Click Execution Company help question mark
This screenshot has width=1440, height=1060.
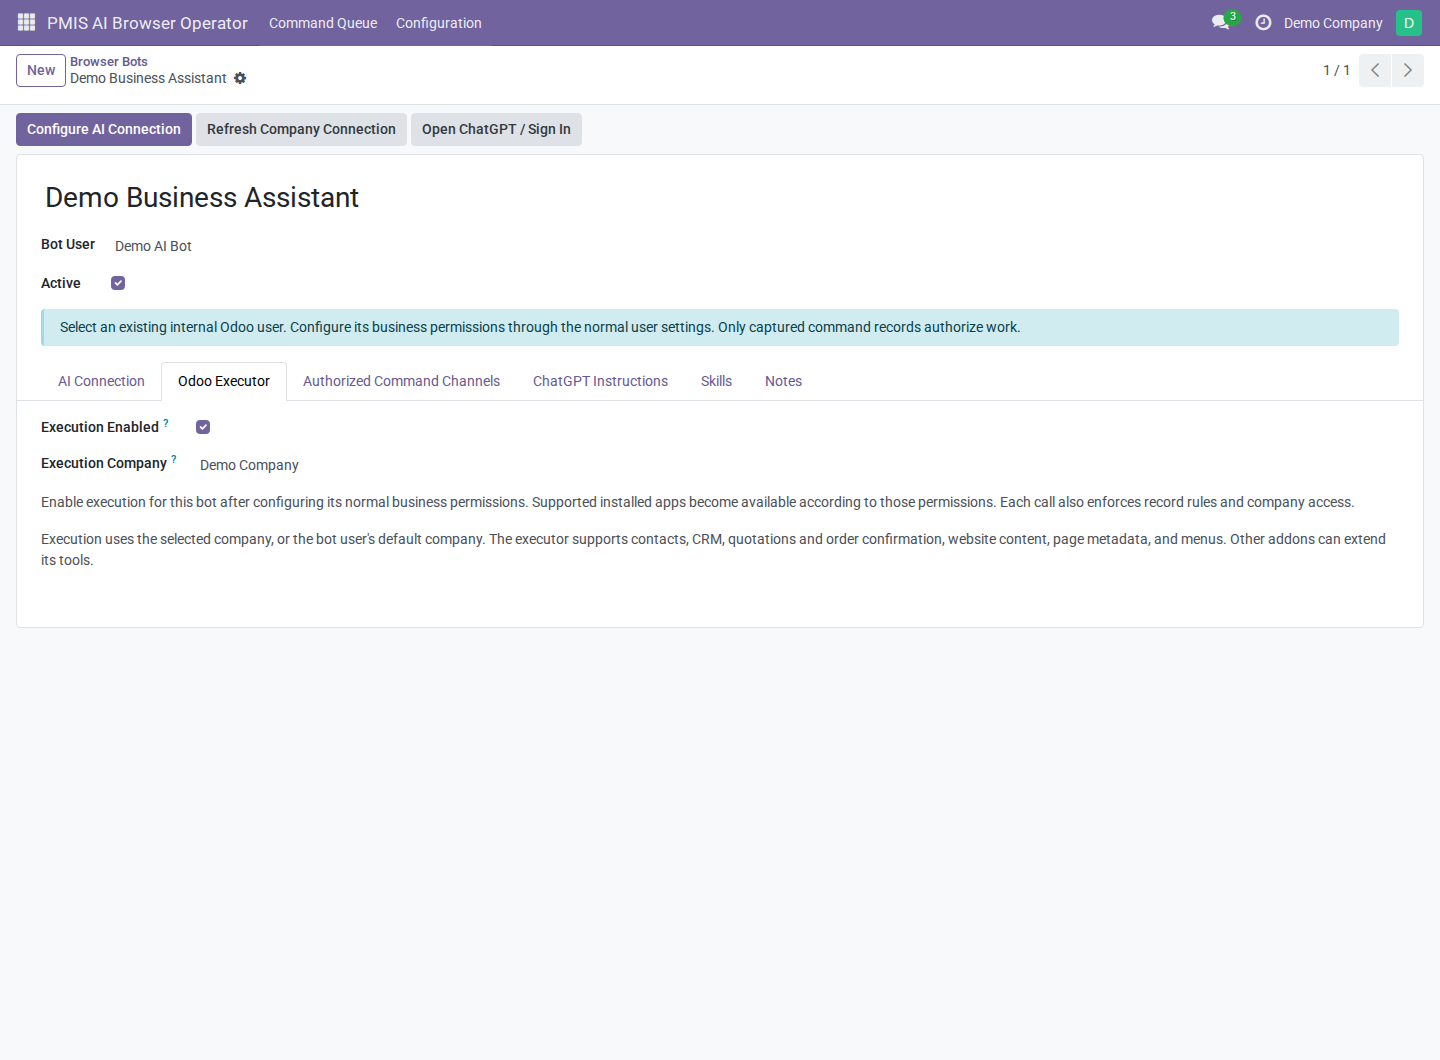[x=174, y=459]
